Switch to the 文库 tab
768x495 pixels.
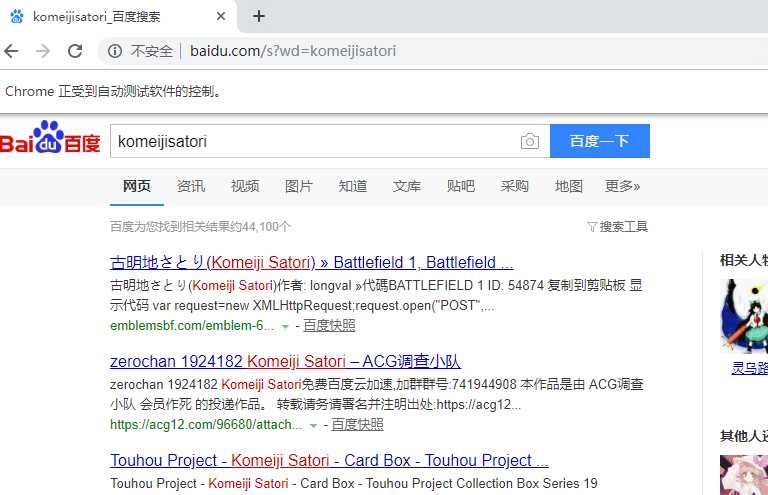407,186
